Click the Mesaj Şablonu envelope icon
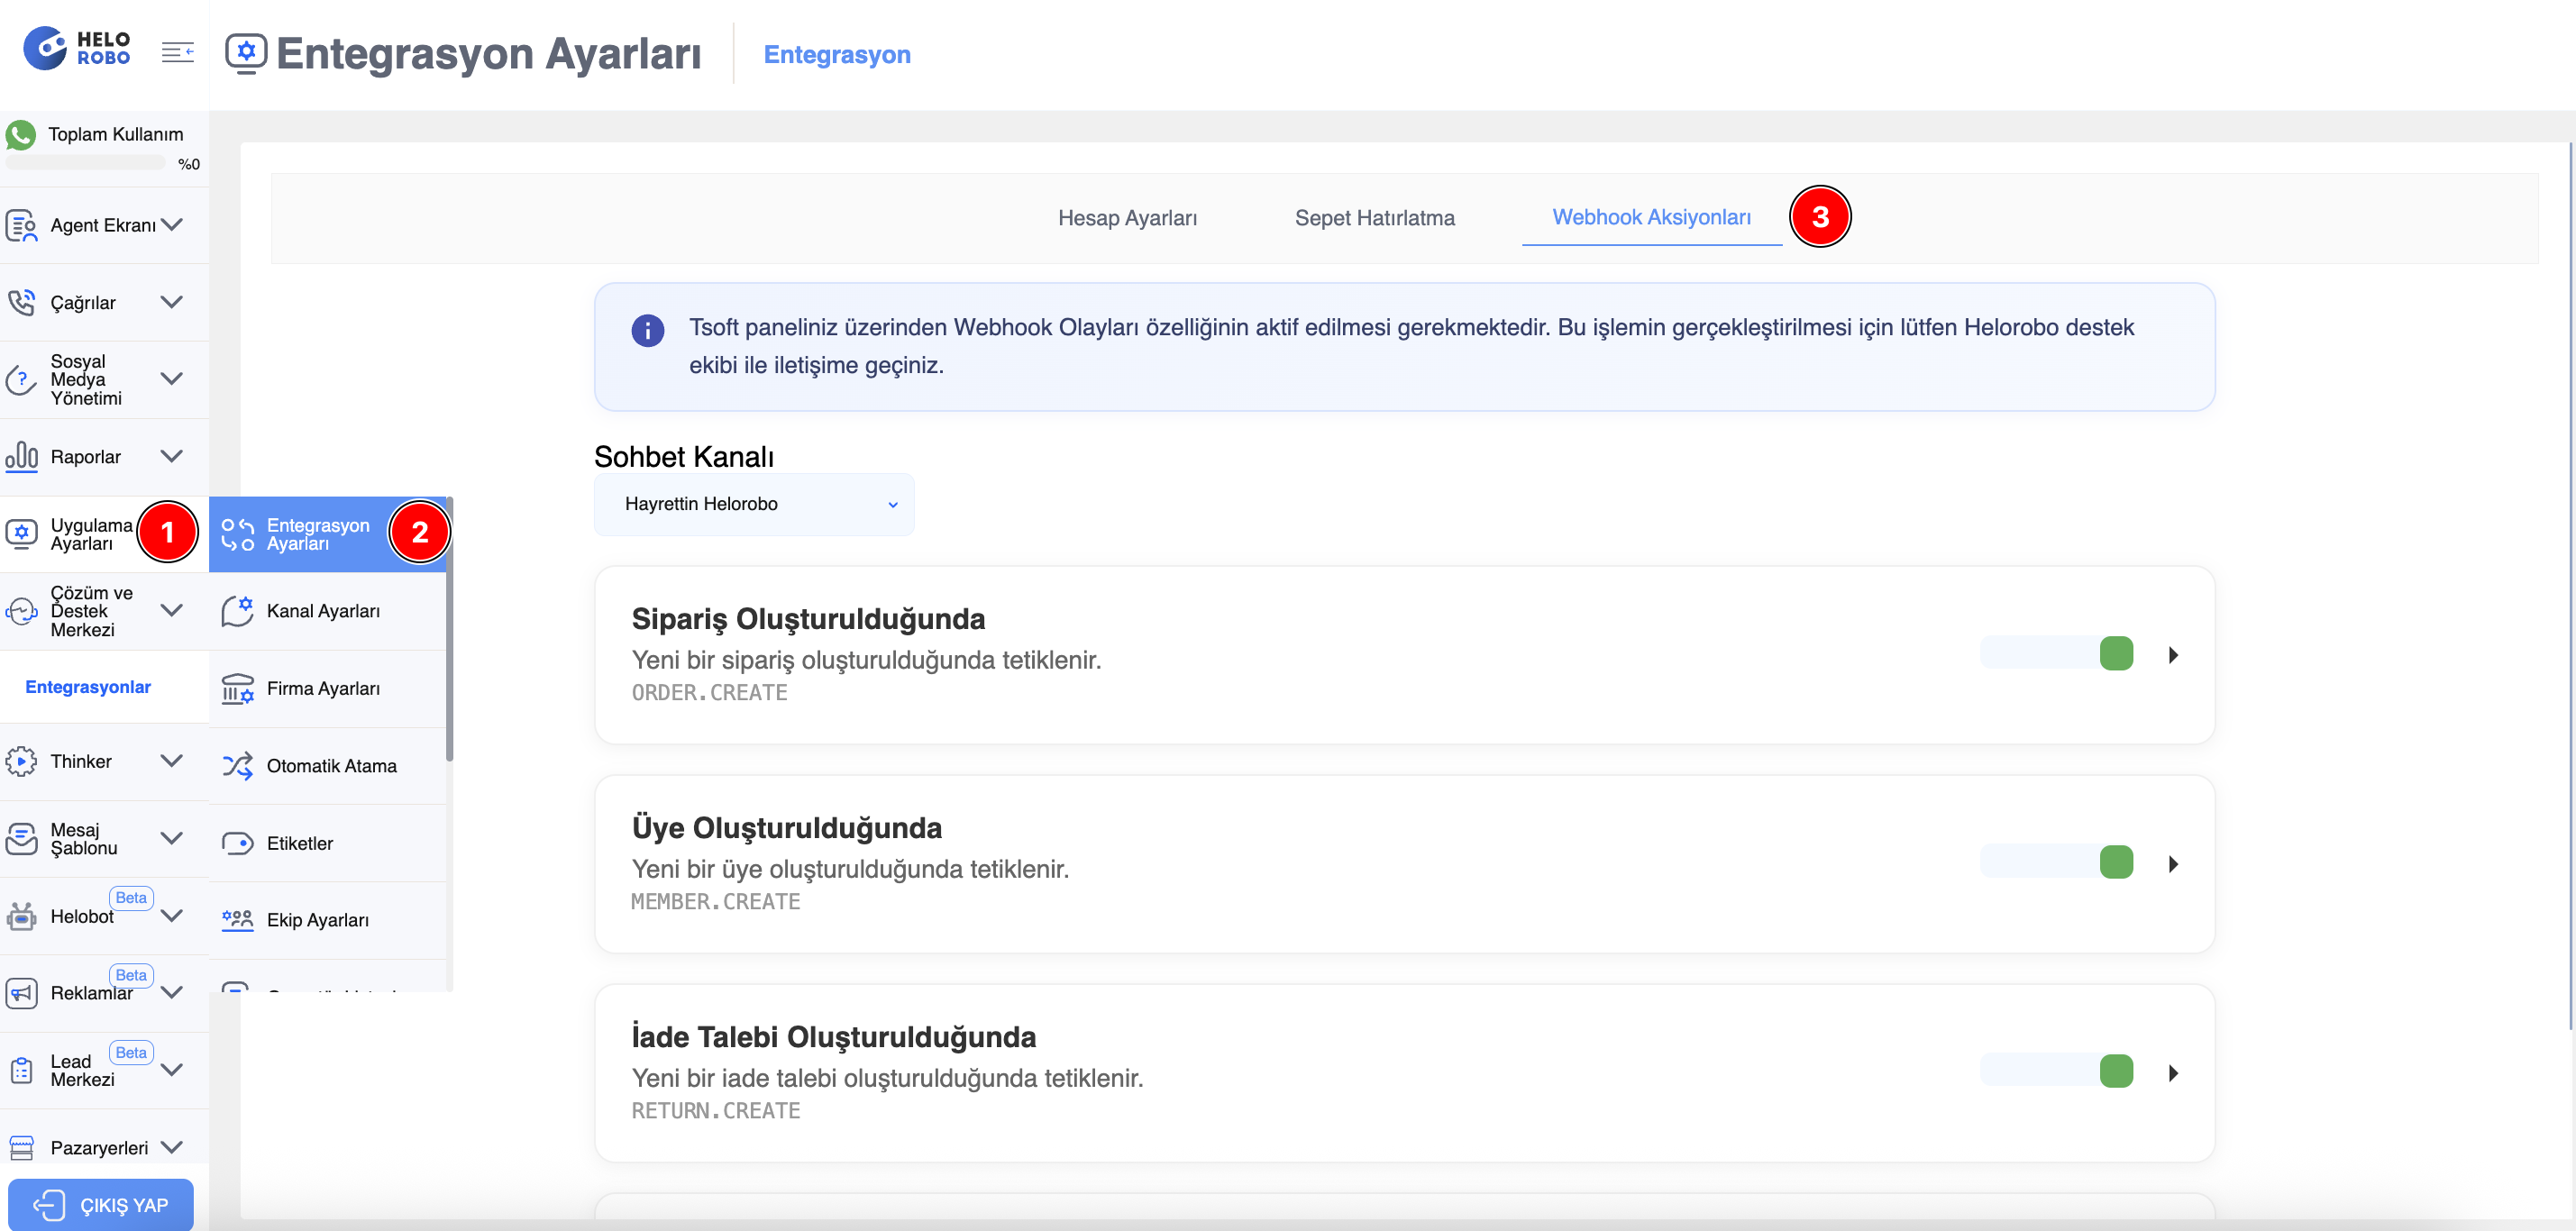The image size is (2576, 1231). 21,838
